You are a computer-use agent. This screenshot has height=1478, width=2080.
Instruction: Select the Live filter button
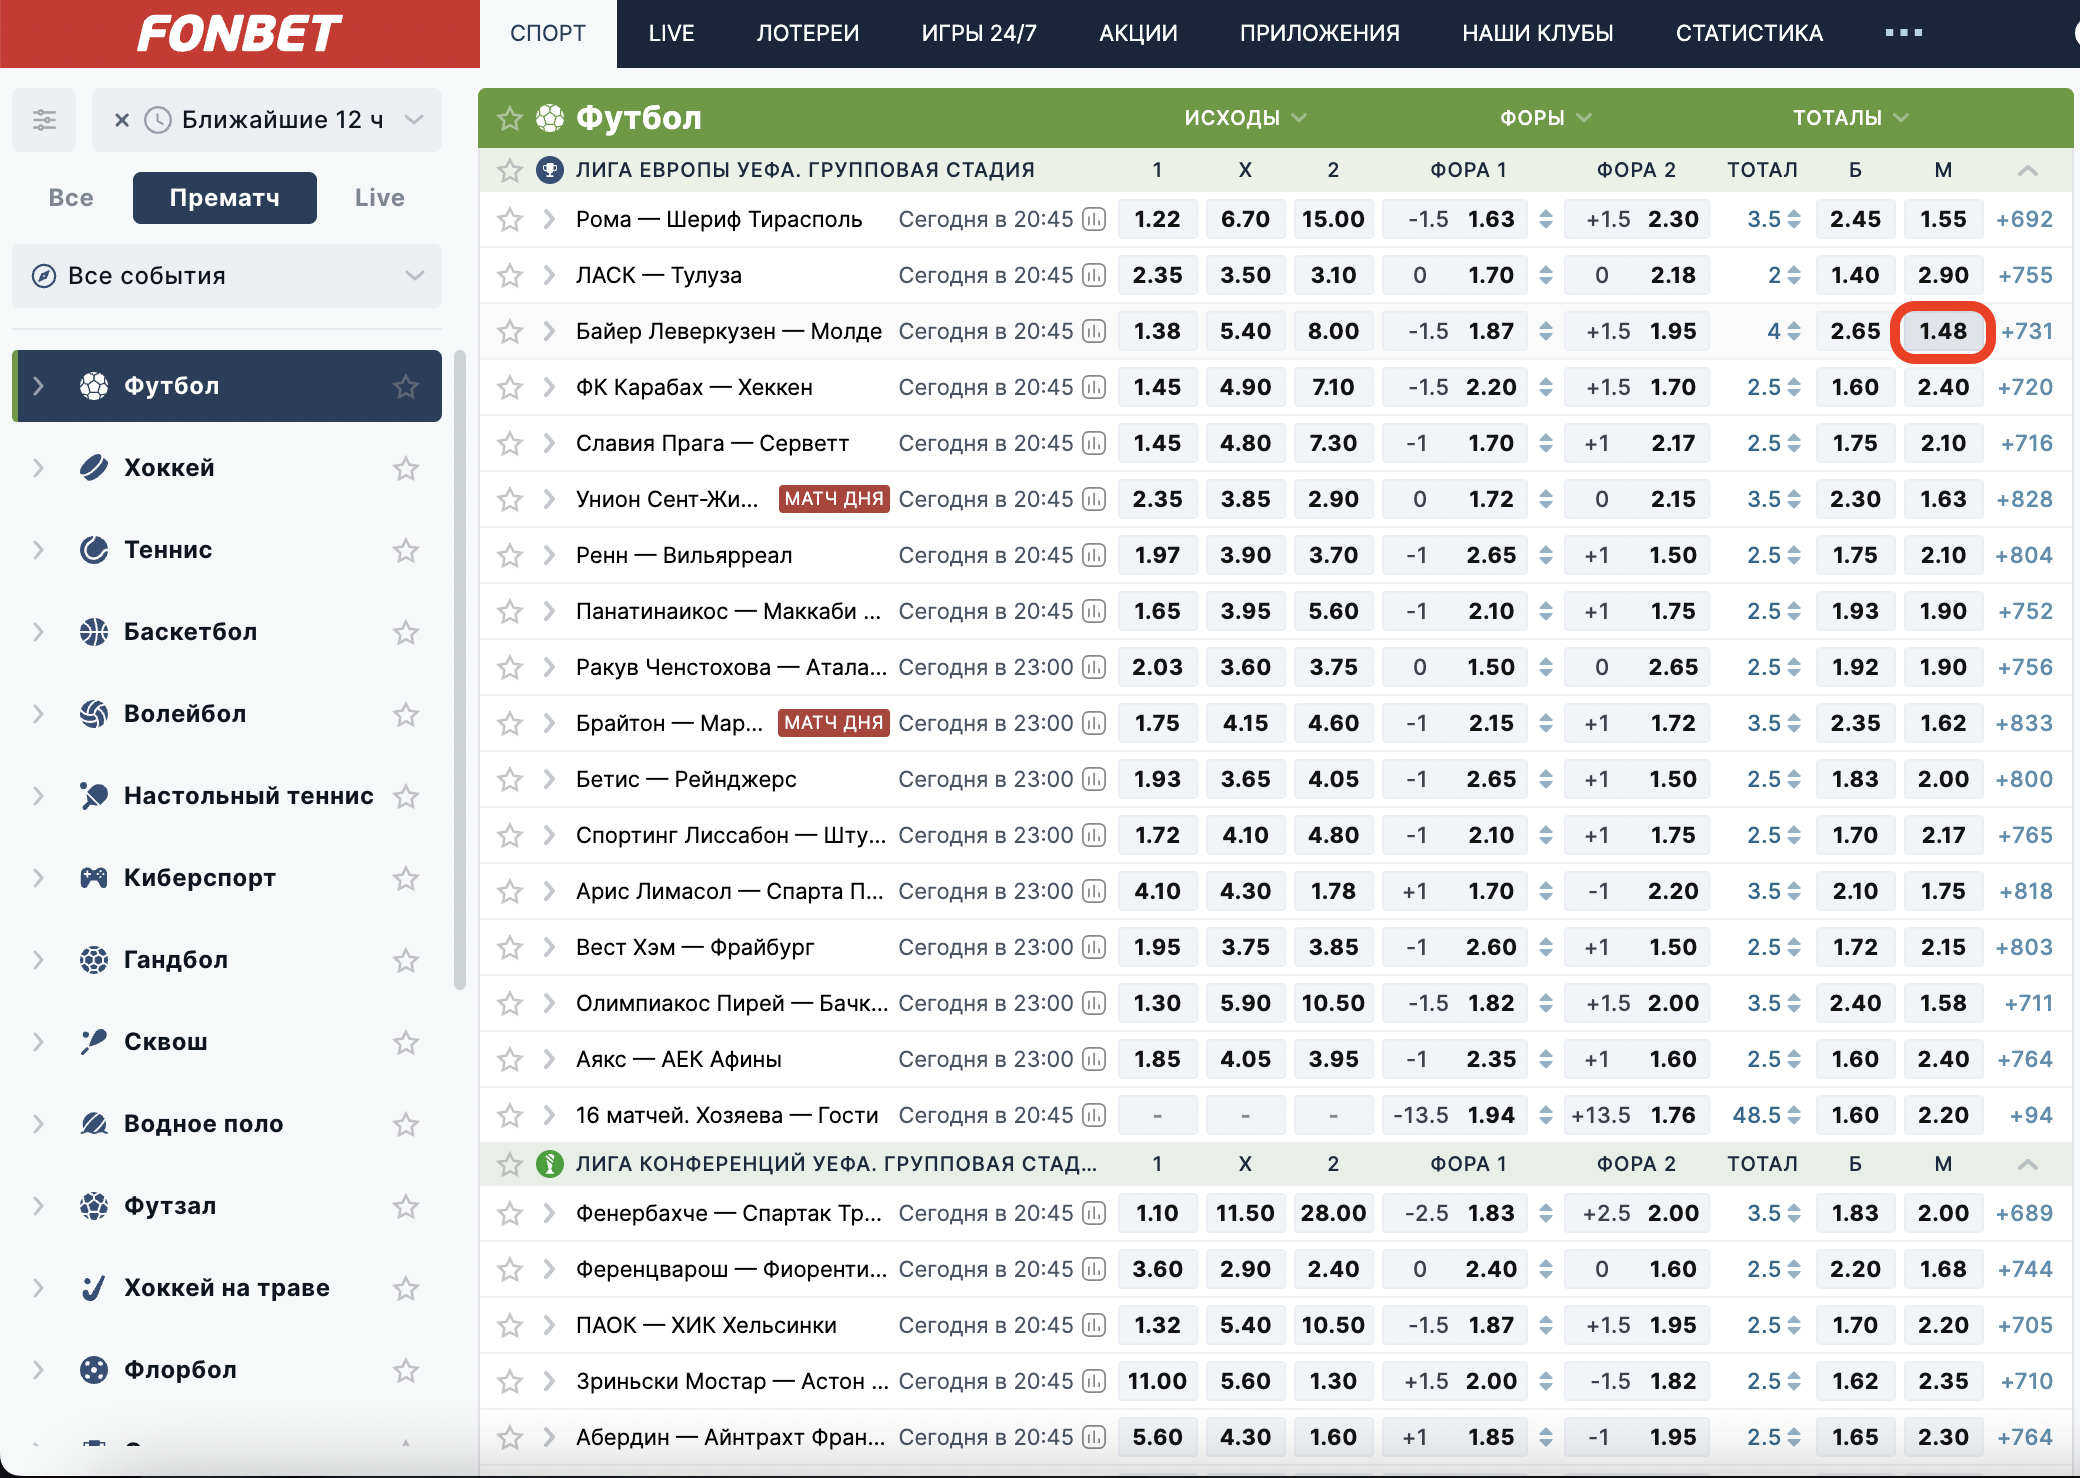(x=379, y=198)
